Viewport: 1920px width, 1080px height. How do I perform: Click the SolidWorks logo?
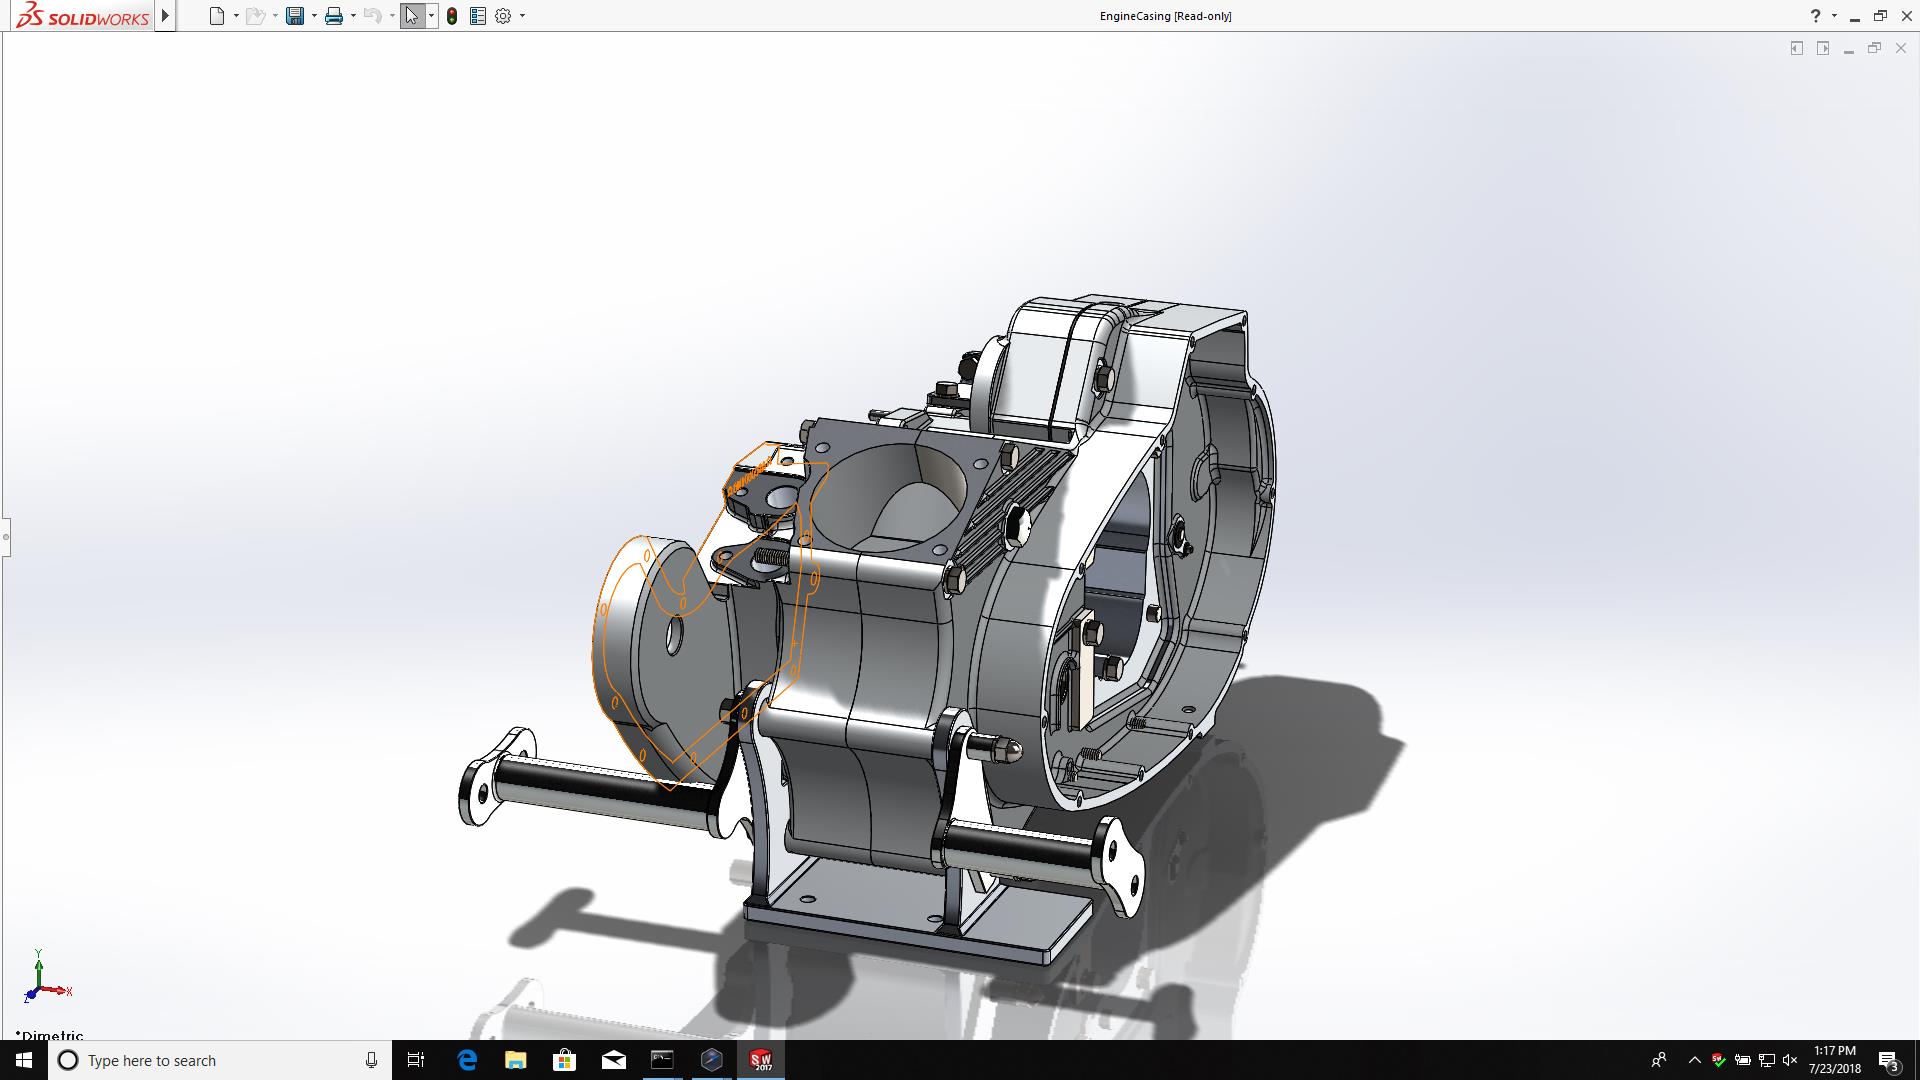pos(84,16)
